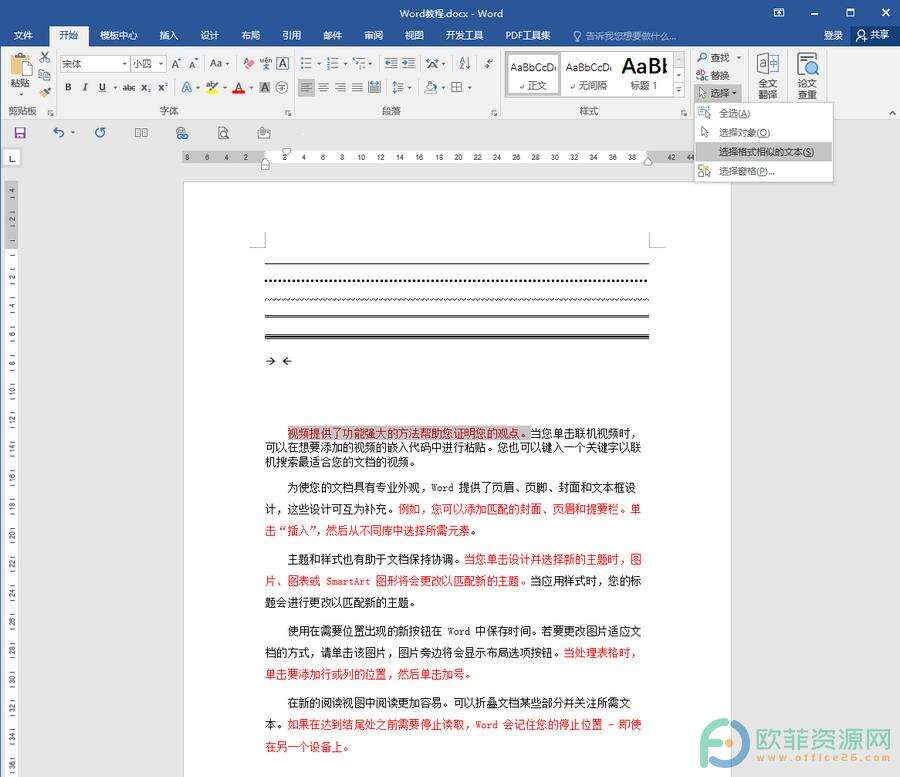Click the 登录 sign-in button
Viewport: 900px width, 777px height.
coord(833,36)
